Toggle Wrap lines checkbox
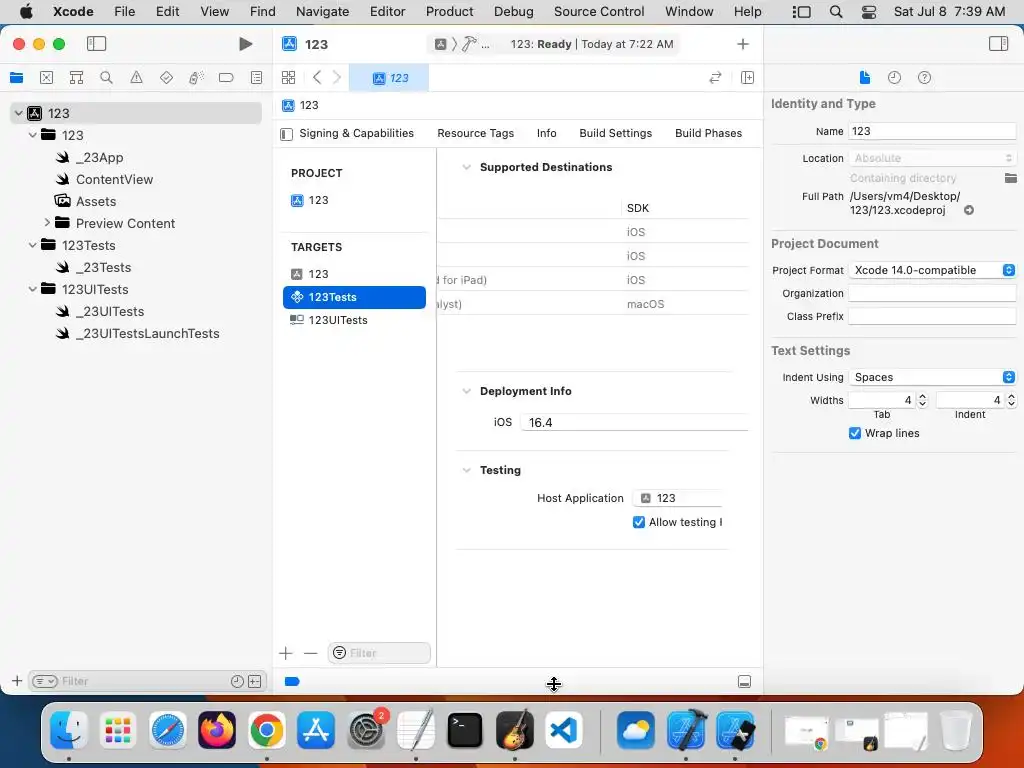1024x768 pixels. (x=855, y=433)
